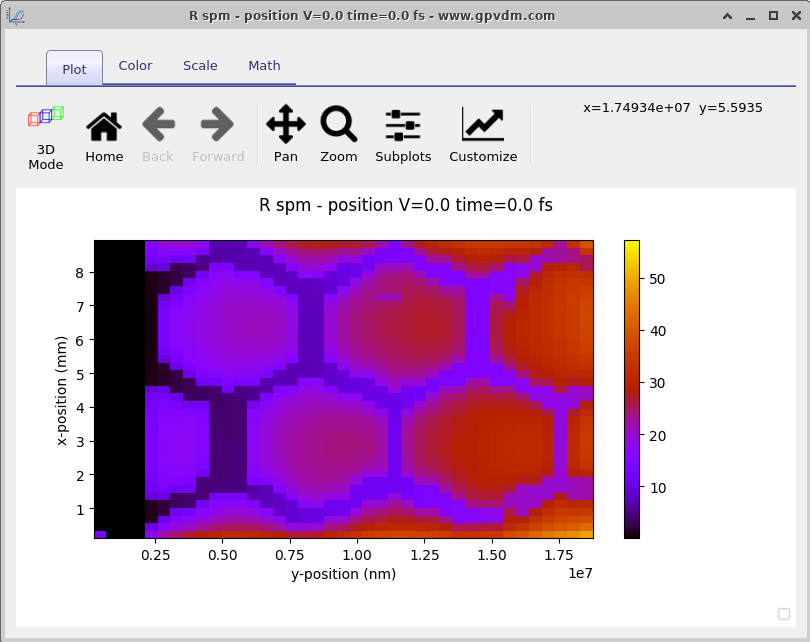Screen dimensions: 810x642
Task: Switch to the Color tab
Action: click(135, 65)
